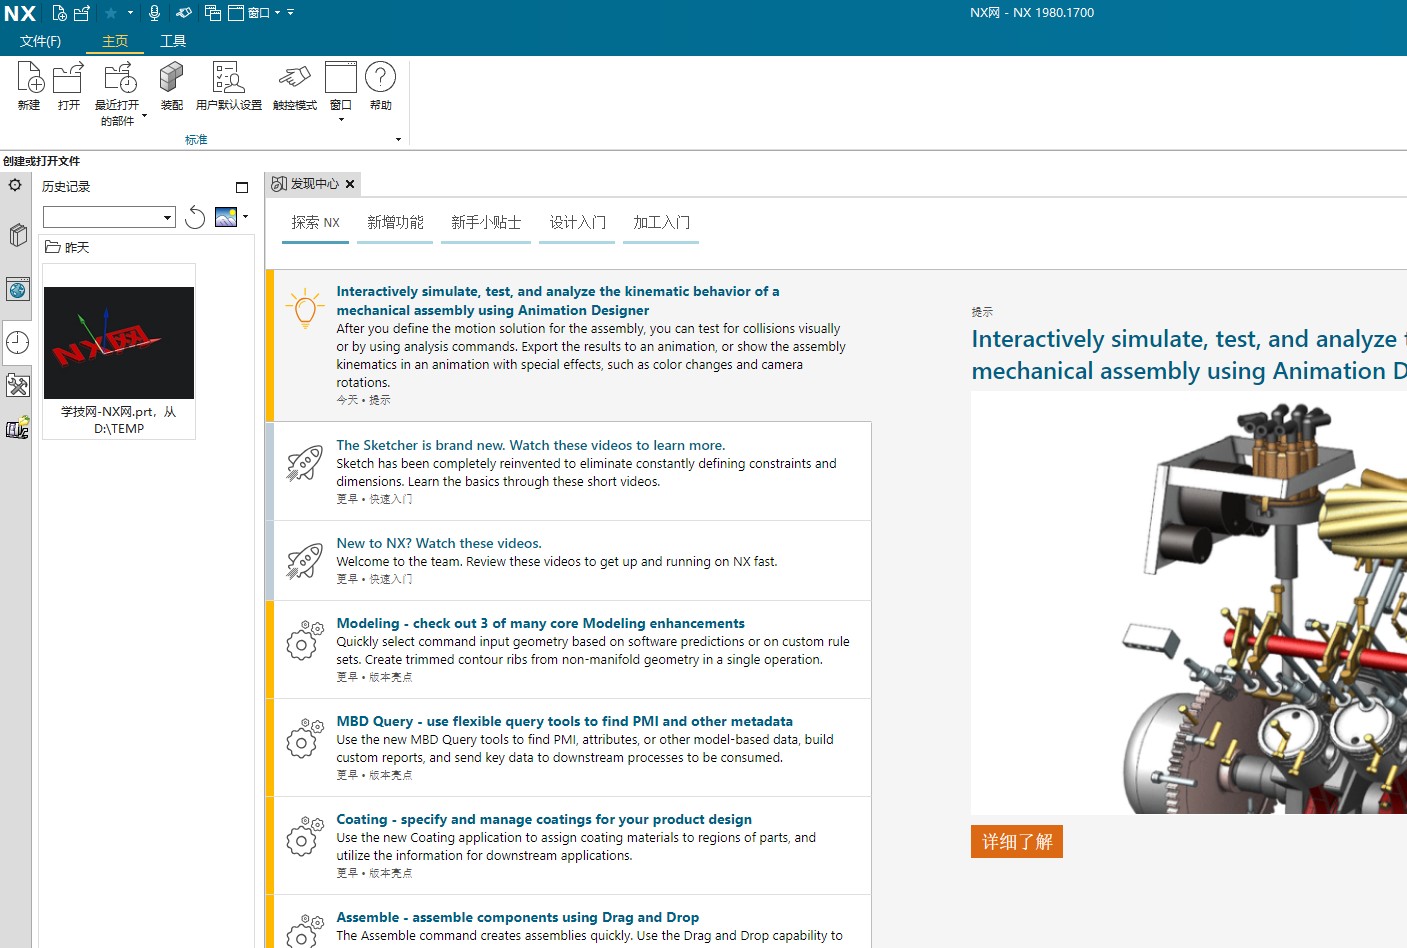Select the history clock tab in sidebar
1407x948 pixels.
click(18, 343)
